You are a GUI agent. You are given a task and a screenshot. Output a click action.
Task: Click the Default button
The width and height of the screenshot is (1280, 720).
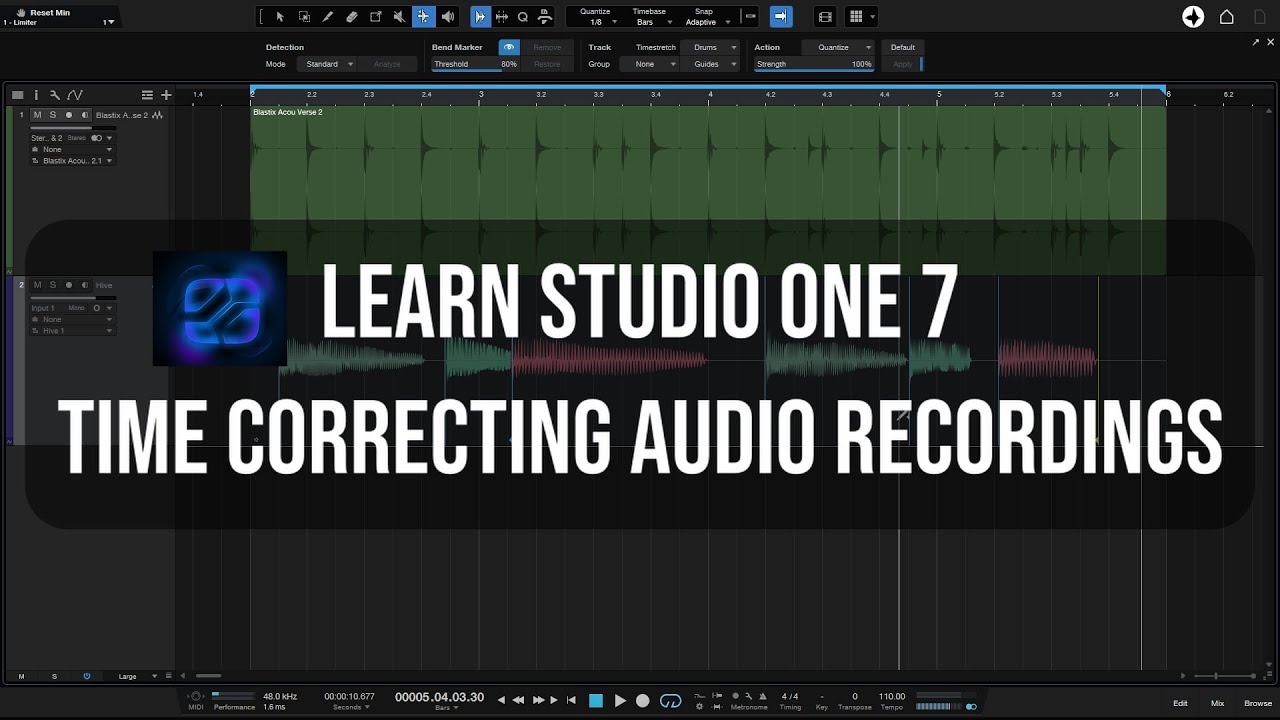[903, 47]
